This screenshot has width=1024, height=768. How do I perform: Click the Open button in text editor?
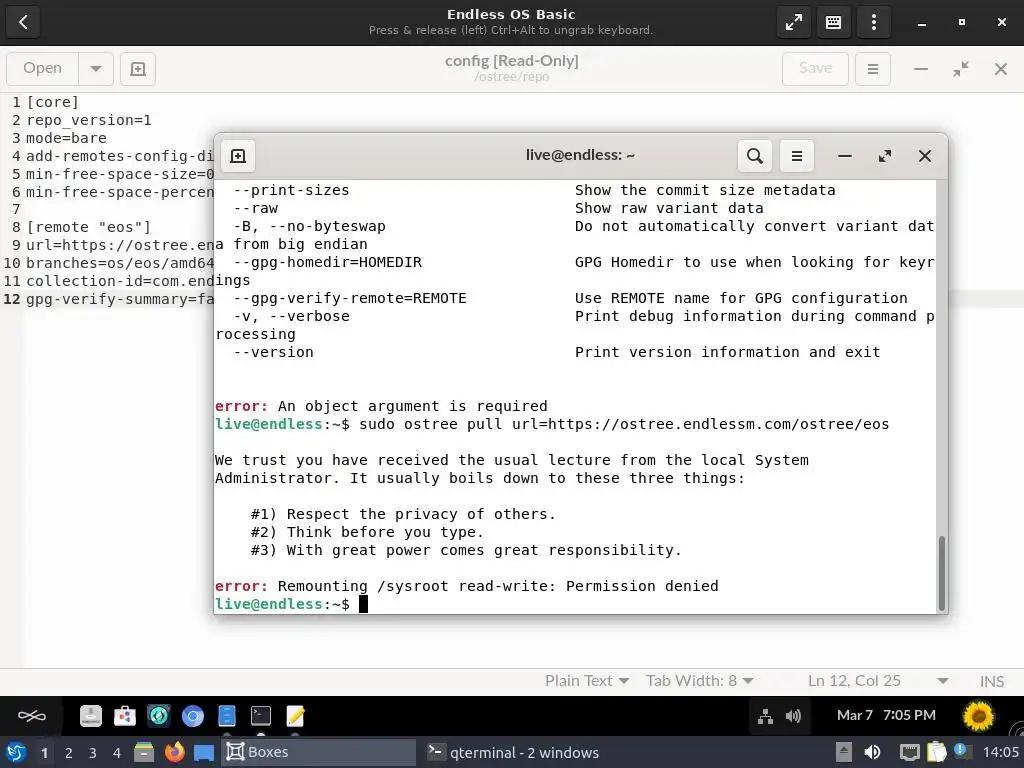coord(42,69)
